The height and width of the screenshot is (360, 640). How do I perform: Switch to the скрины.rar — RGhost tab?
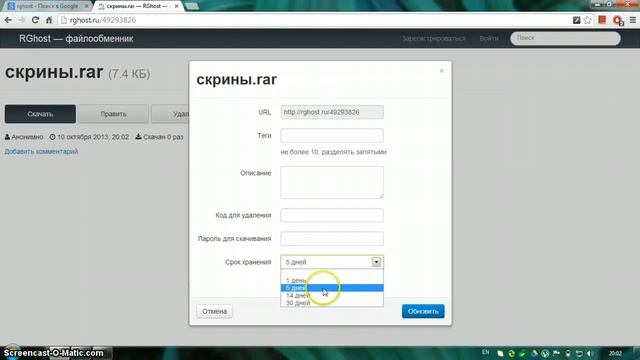point(138,6)
